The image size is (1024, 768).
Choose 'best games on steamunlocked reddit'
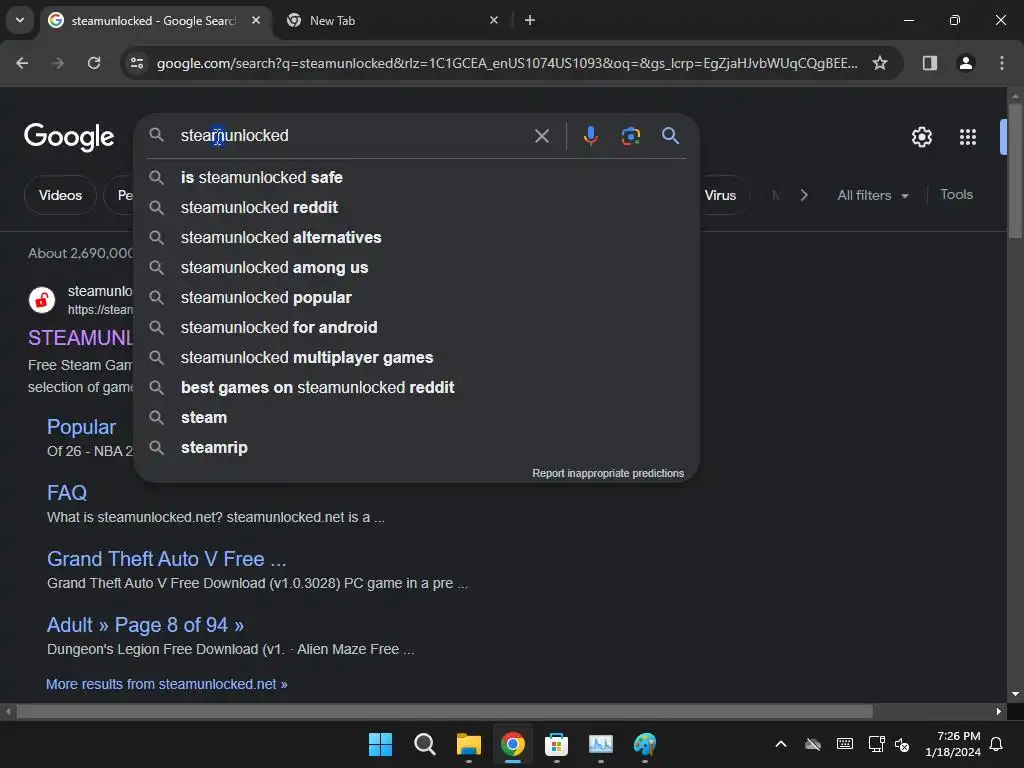tap(417, 388)
